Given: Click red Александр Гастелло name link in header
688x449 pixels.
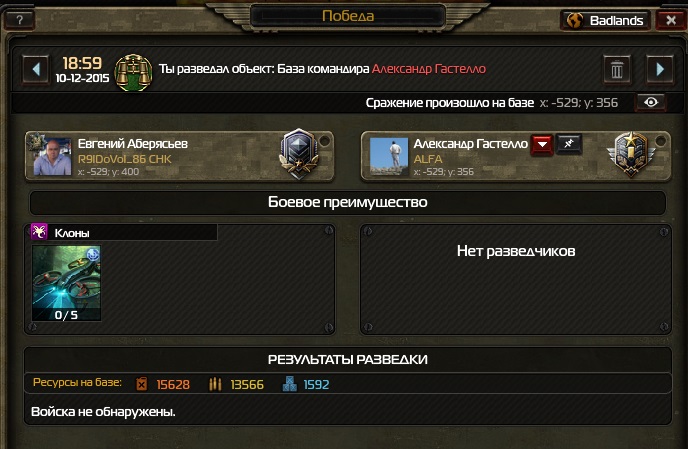Looking at the screenshot, I should [429, 69].
